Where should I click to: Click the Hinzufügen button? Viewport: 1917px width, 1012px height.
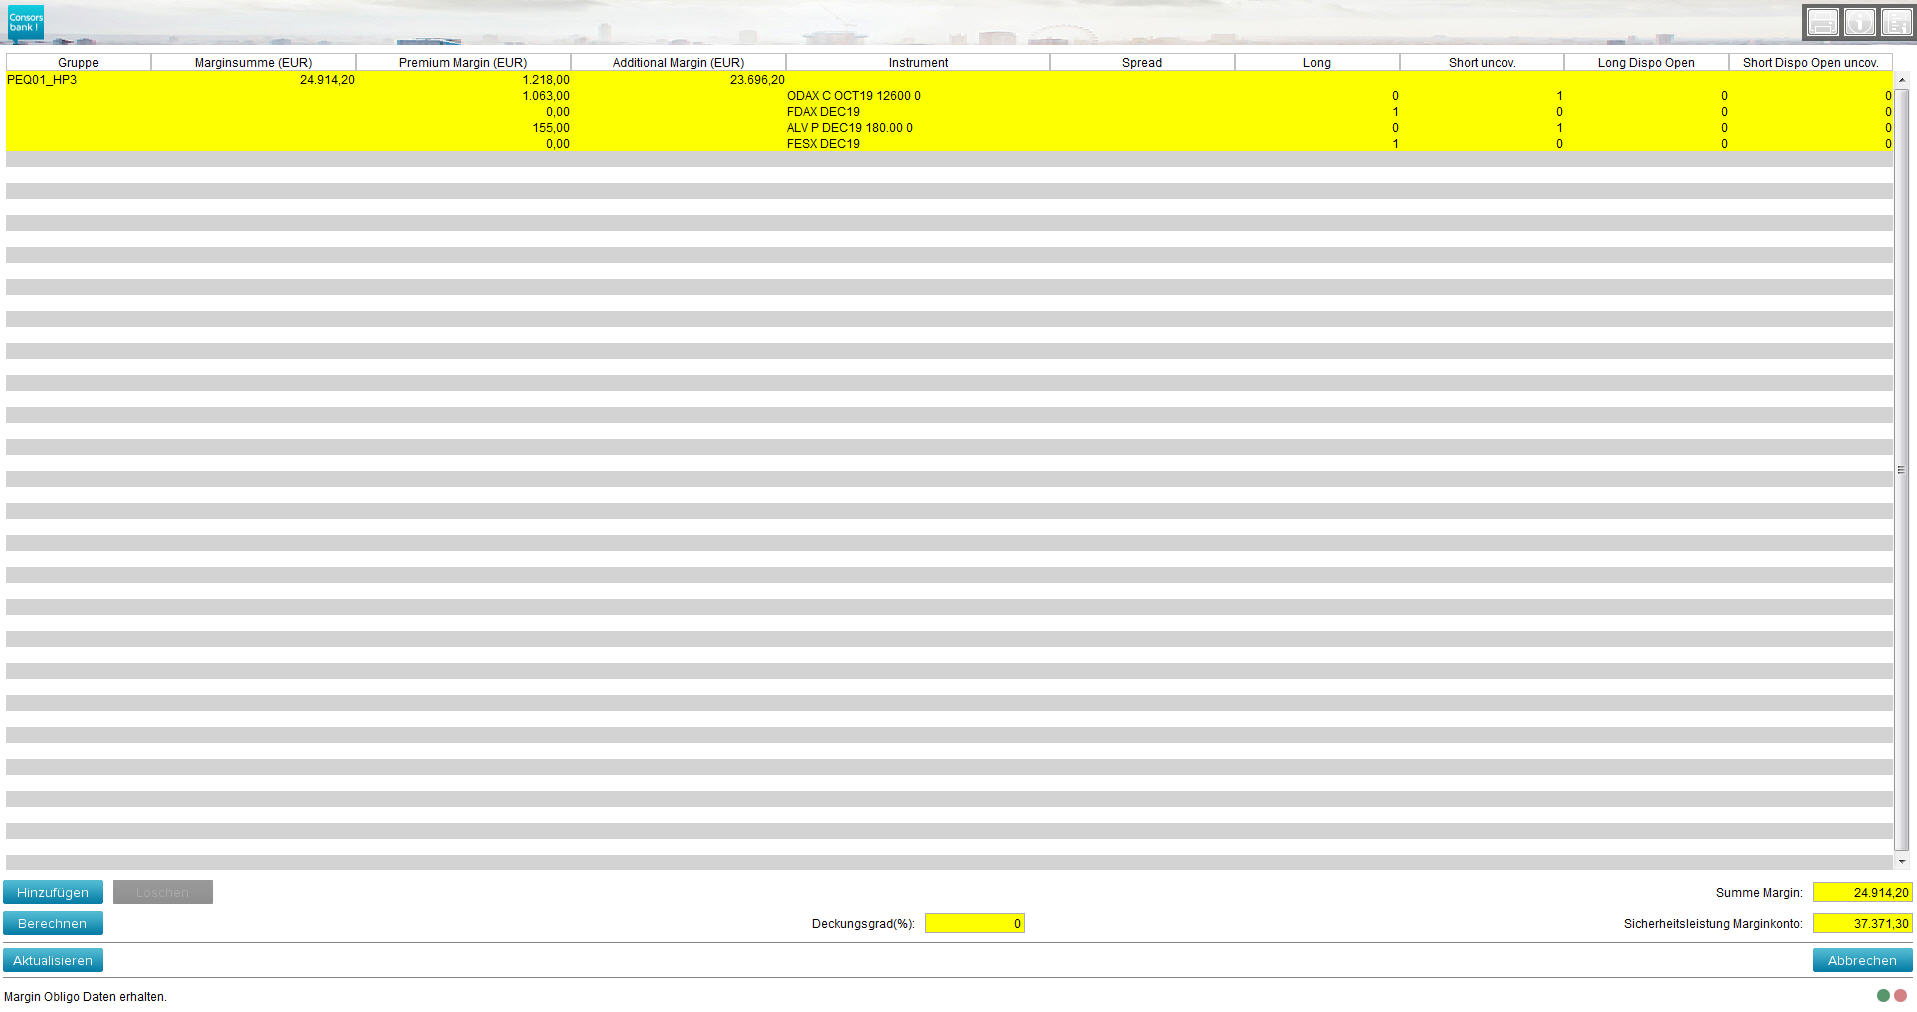(53, 892)
